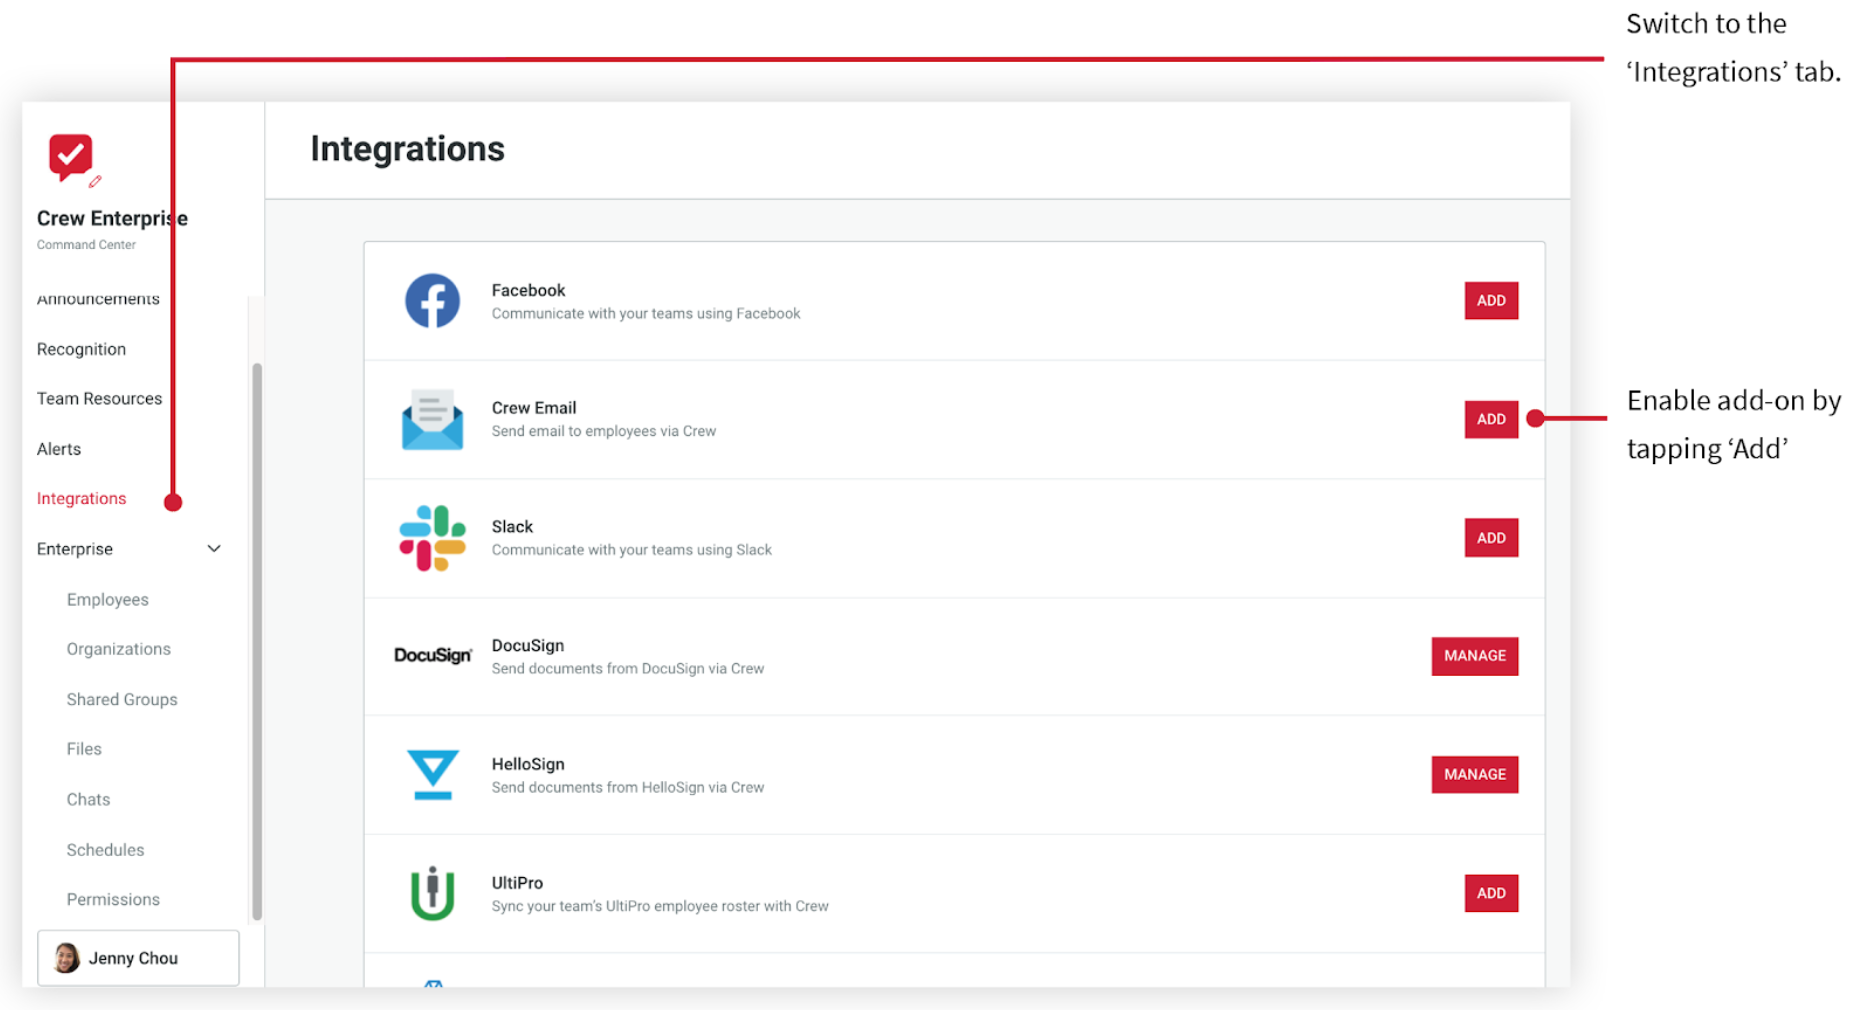Select the Integrations sidebar item
Image resolution: width=1860 pixels, height=1010 pixels.
tap(81, 499)
